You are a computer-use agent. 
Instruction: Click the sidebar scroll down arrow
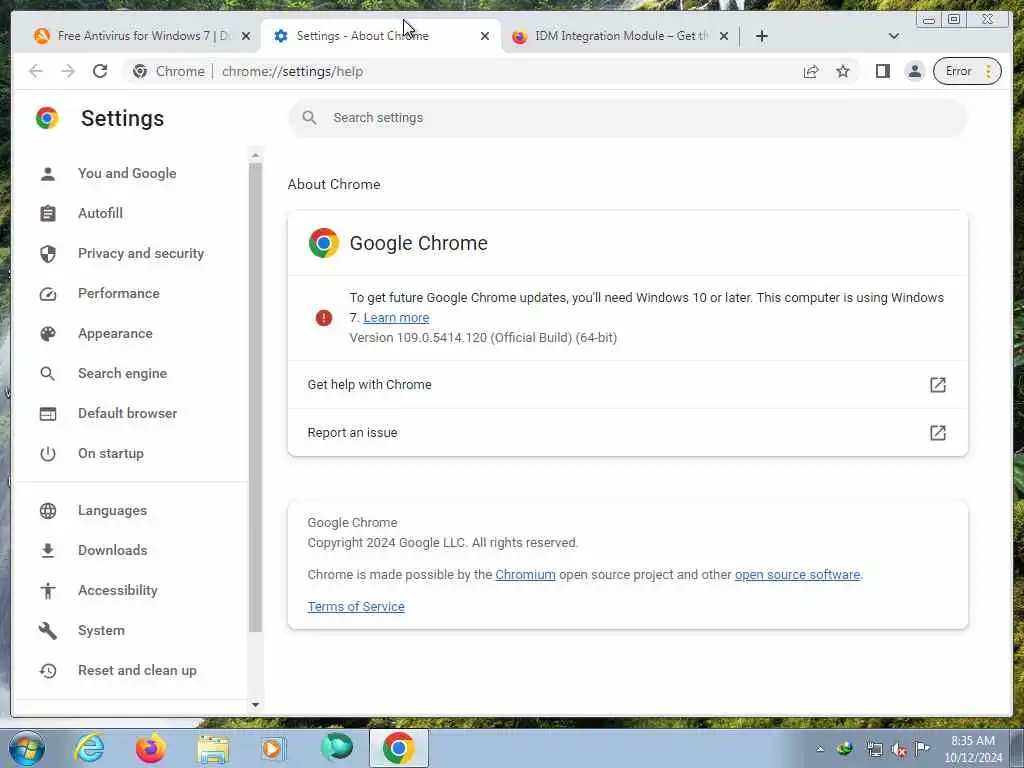255,705
